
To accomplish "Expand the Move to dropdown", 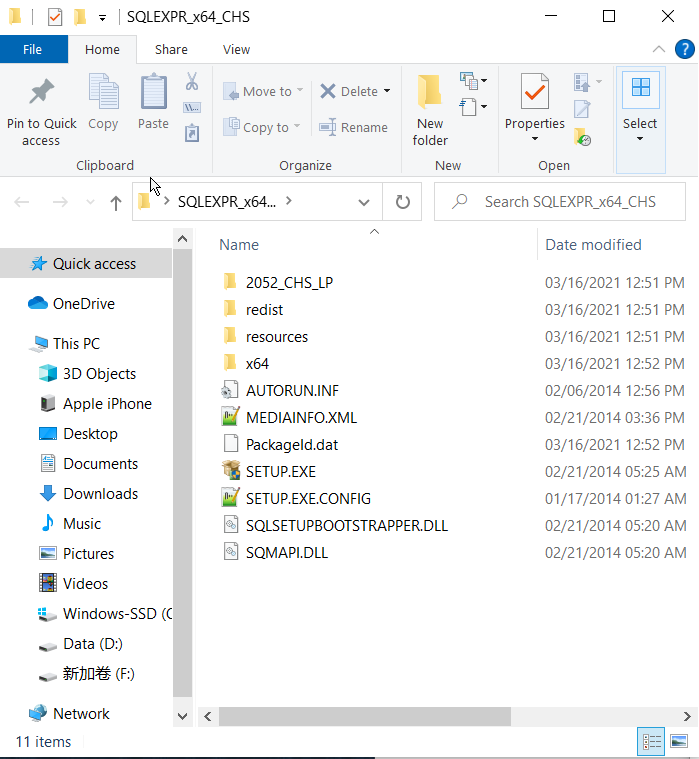I will point(300,91).
